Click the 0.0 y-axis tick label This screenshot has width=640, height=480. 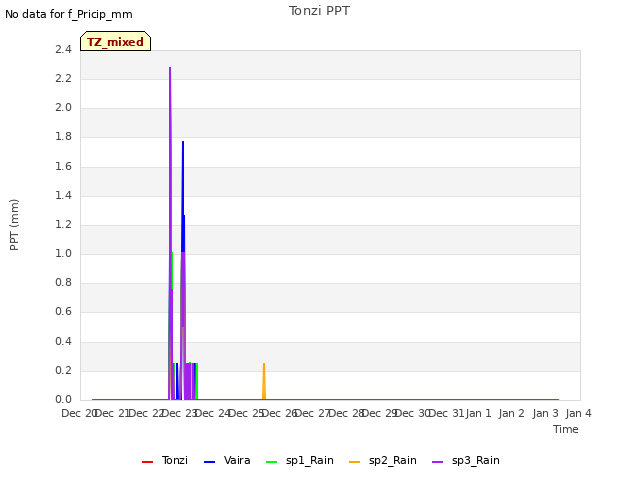63,399
